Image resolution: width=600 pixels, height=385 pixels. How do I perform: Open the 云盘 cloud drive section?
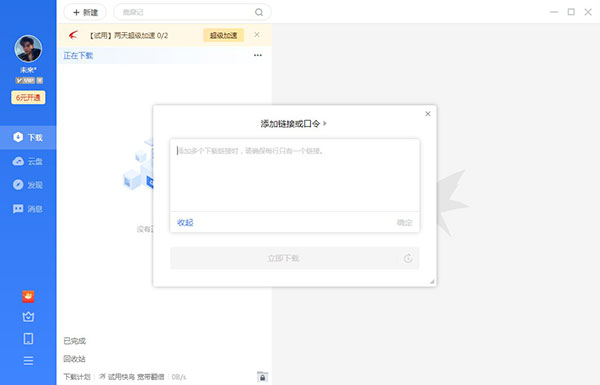(x=28, y=162)
